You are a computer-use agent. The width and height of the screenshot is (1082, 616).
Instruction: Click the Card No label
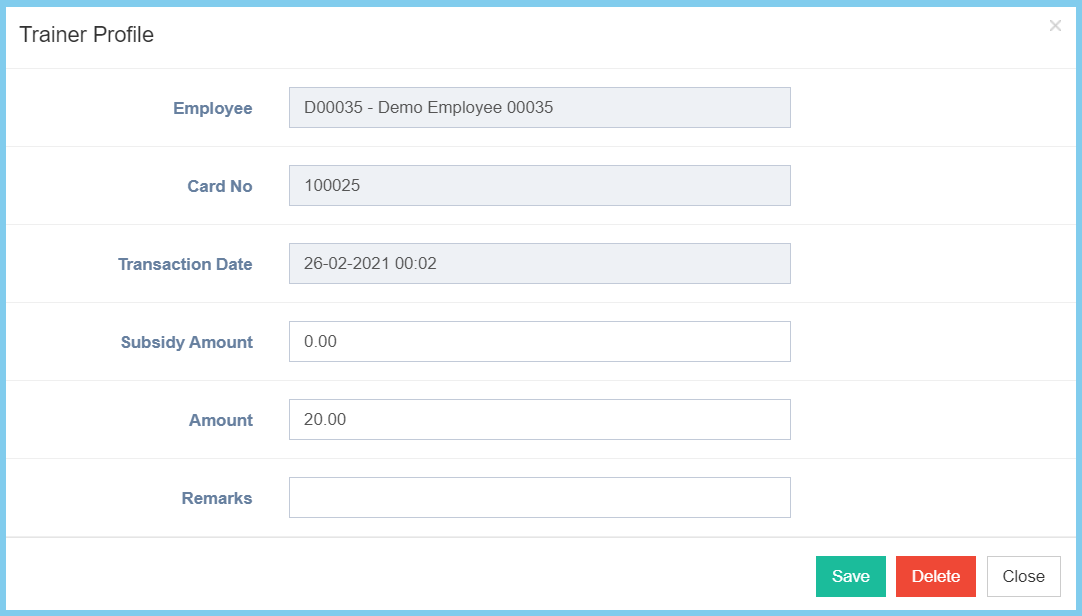tap(219, 186)
